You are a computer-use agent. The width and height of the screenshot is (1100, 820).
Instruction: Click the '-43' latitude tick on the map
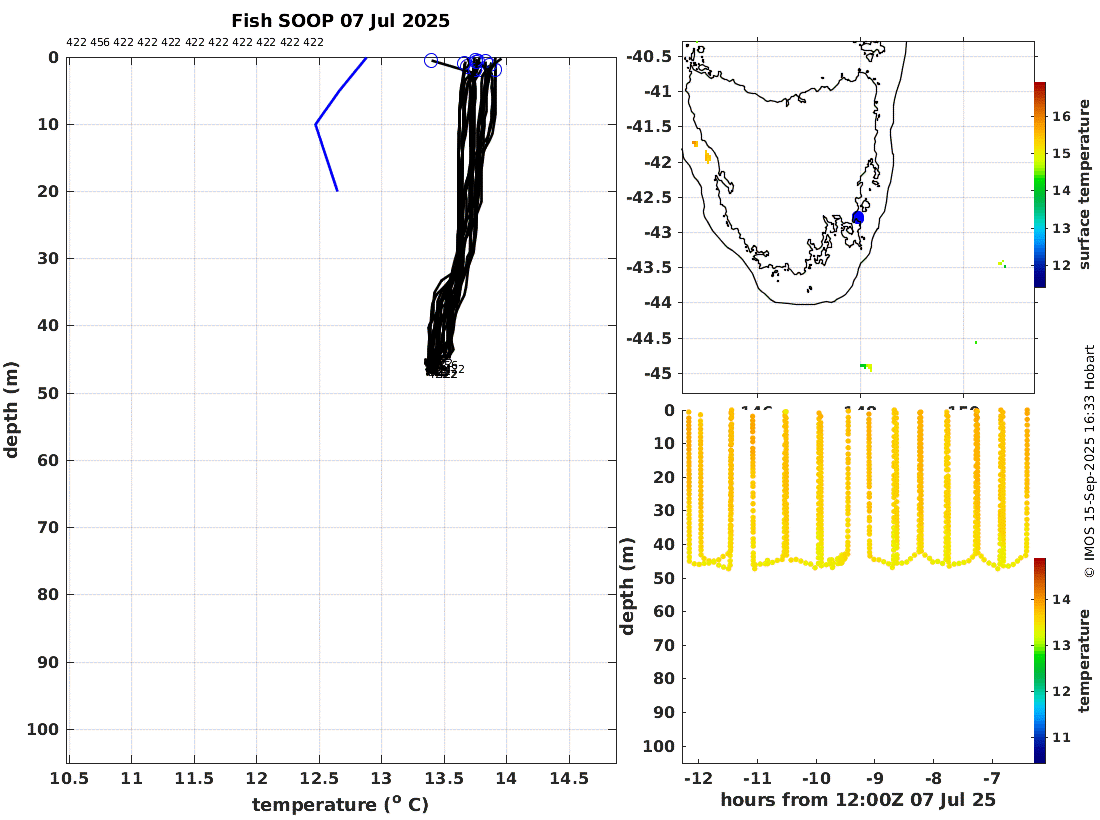click(x=655, y=232)
